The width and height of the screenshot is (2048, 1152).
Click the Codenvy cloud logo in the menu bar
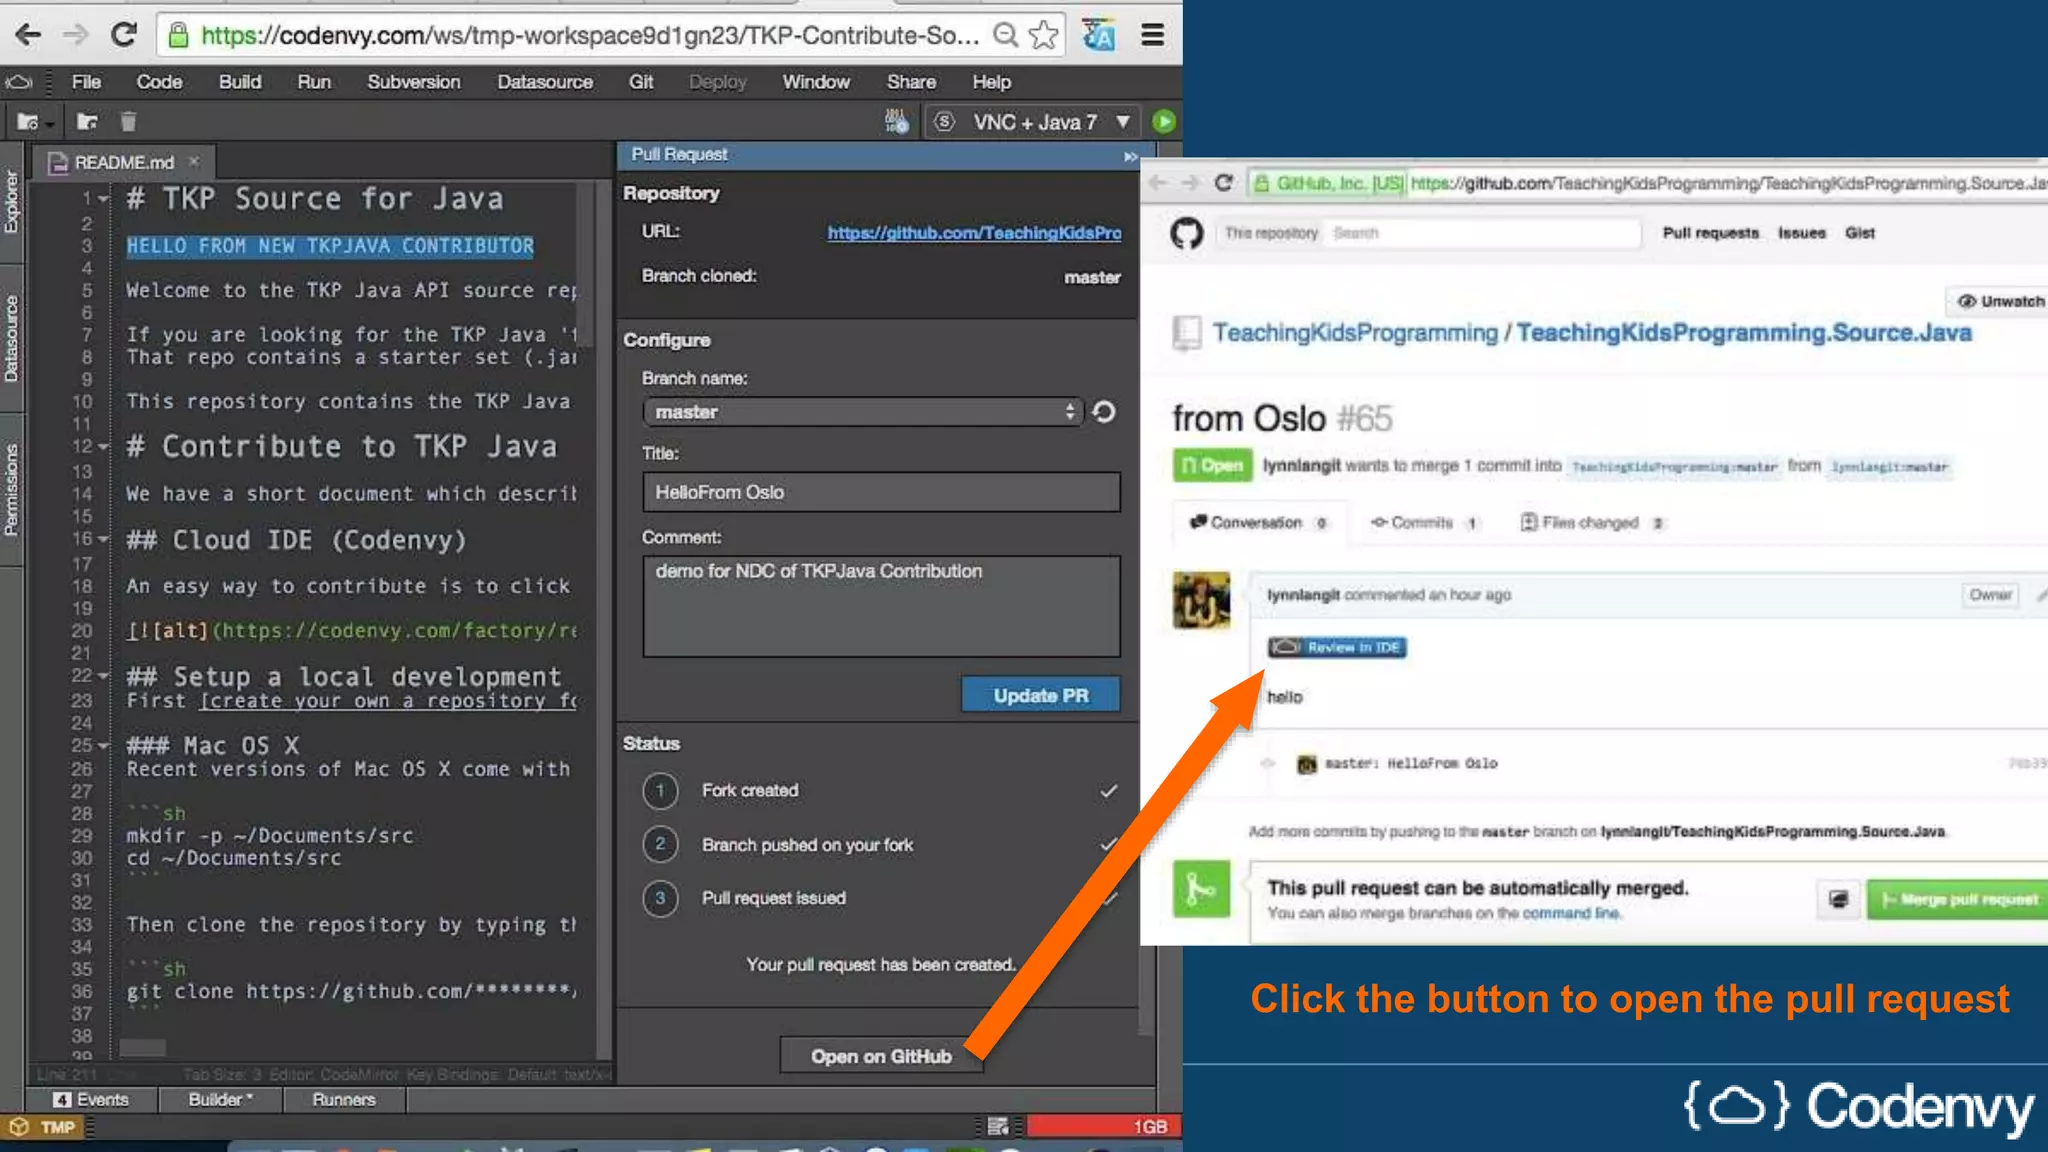(x=19, y=81)
